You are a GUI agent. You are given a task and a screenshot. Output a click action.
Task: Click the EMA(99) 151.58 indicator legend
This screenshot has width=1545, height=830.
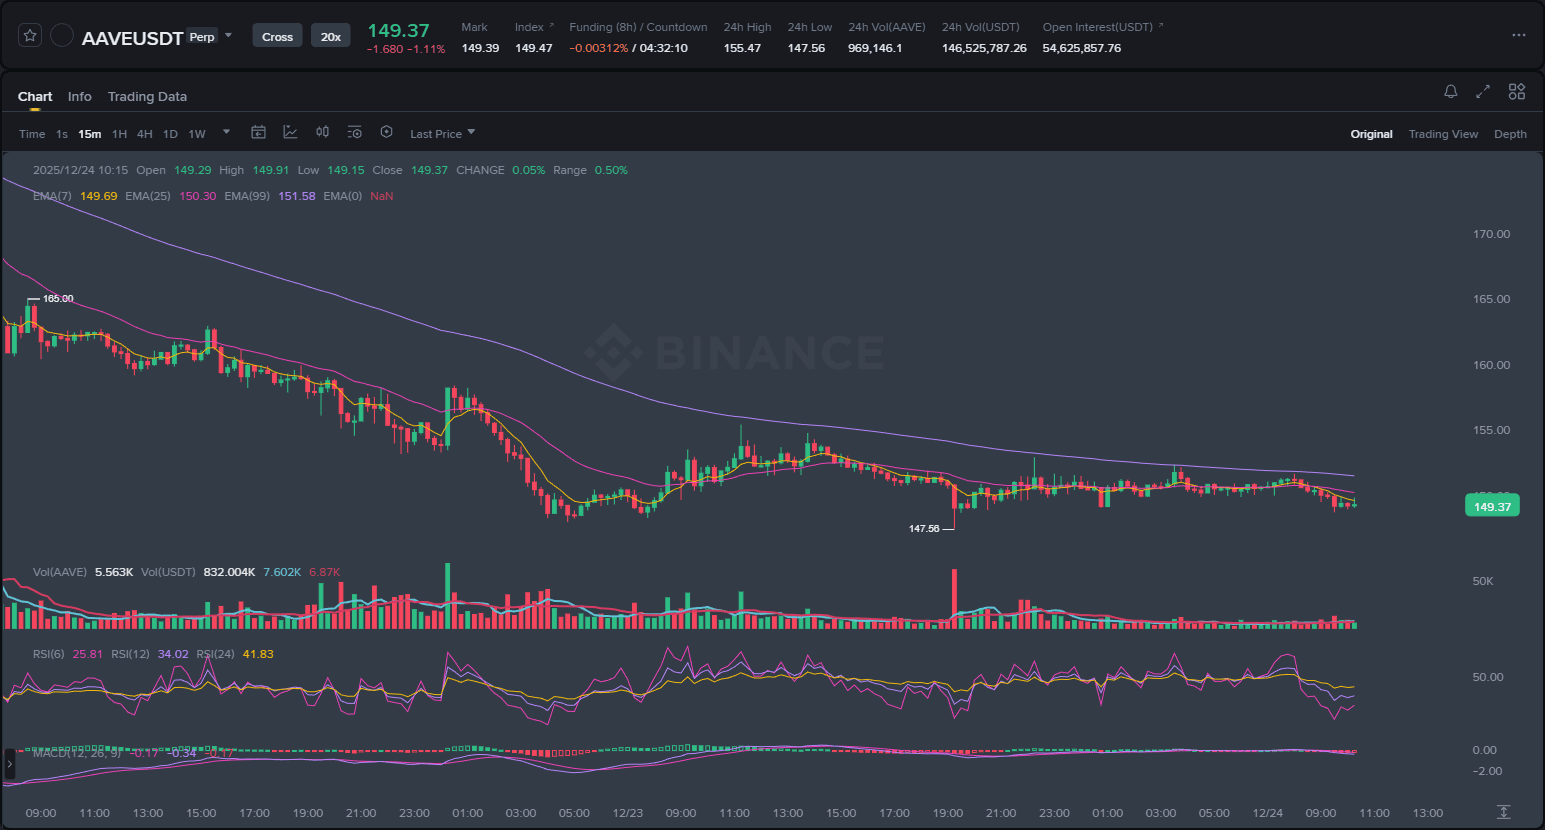click(270, 196)
